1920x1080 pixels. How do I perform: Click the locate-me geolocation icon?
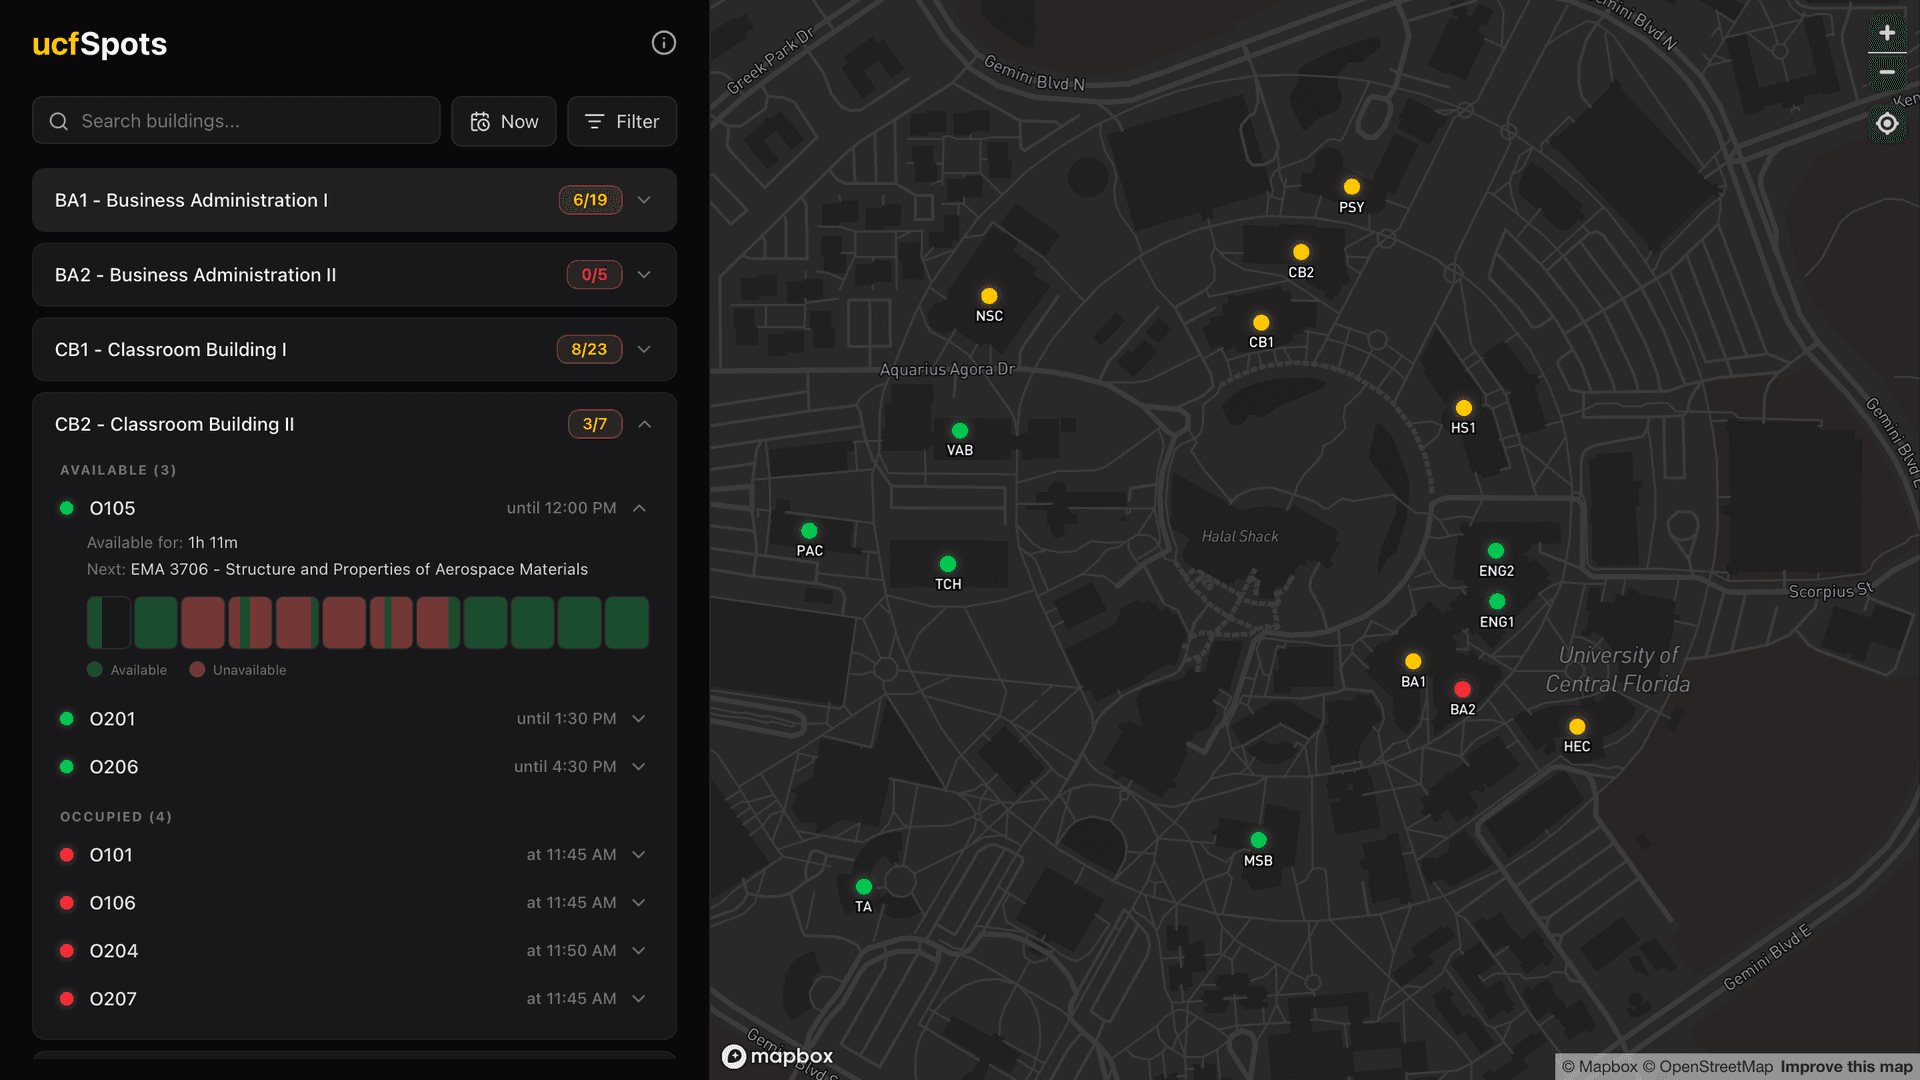[1887, 123]
